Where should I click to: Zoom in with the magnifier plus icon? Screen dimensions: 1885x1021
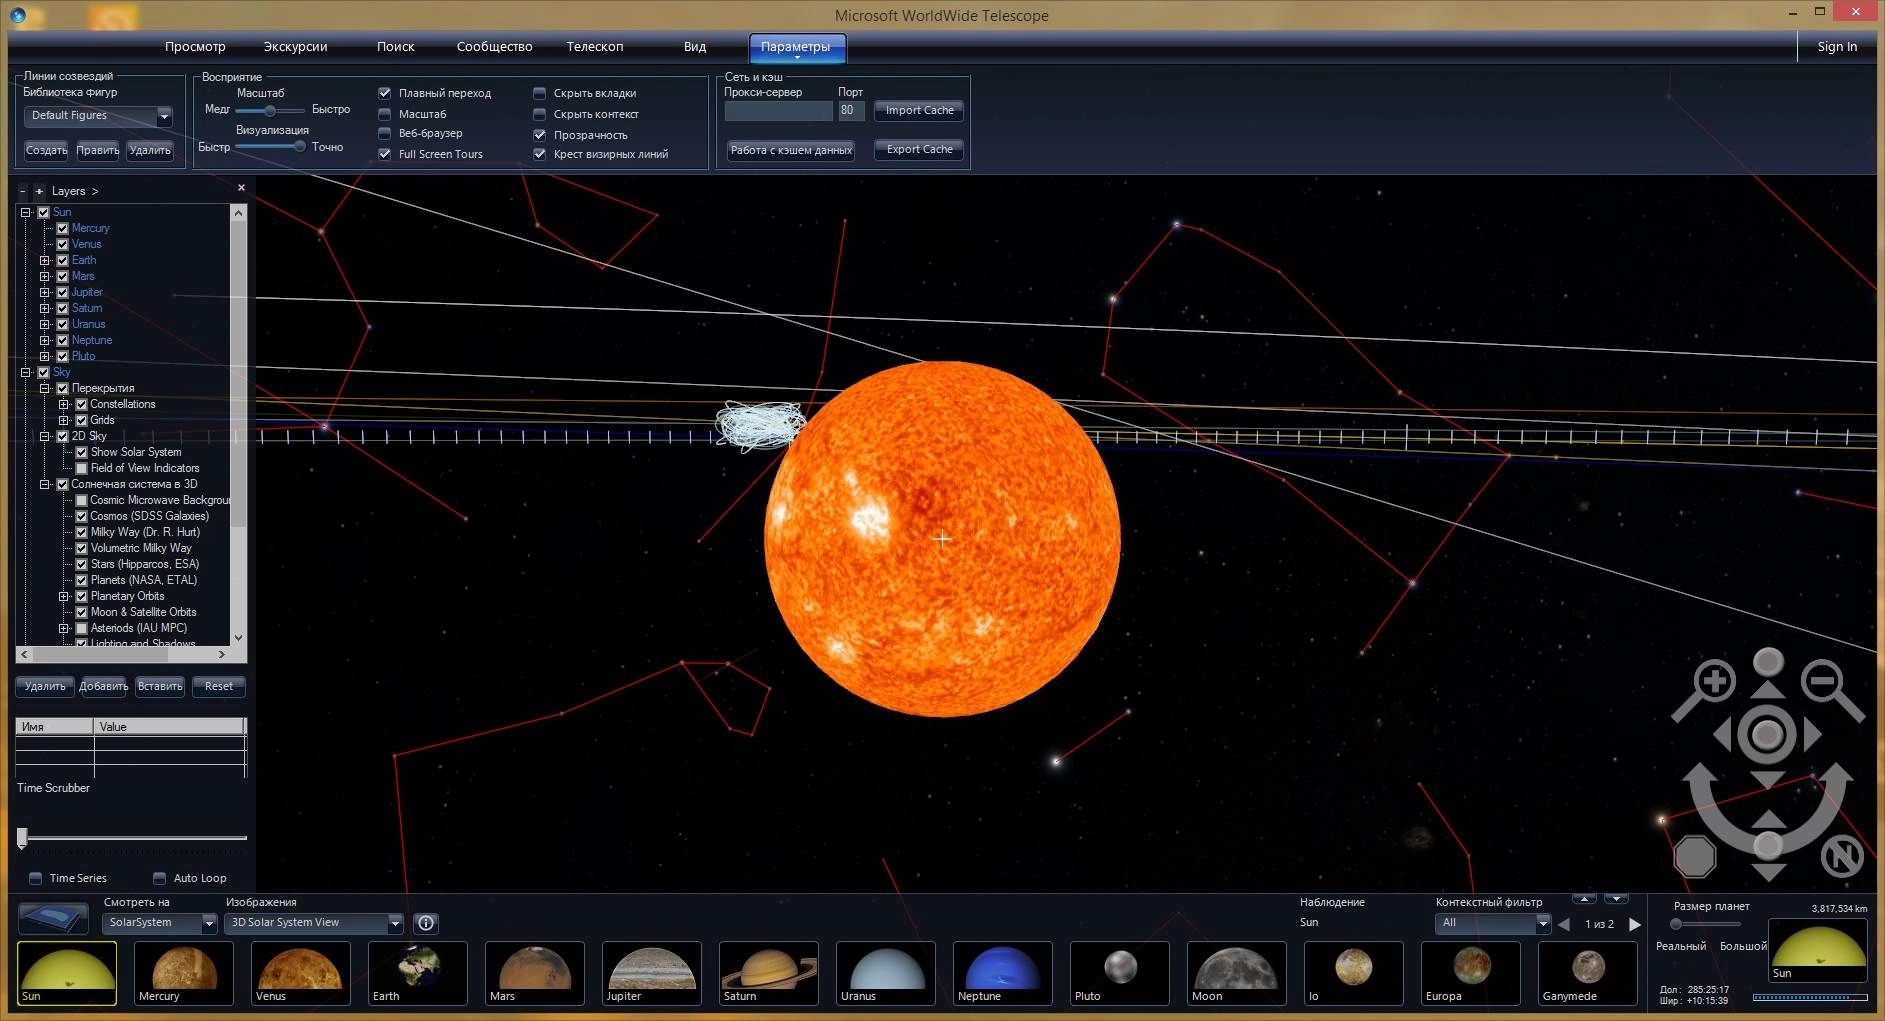[x=1714, y=683]
